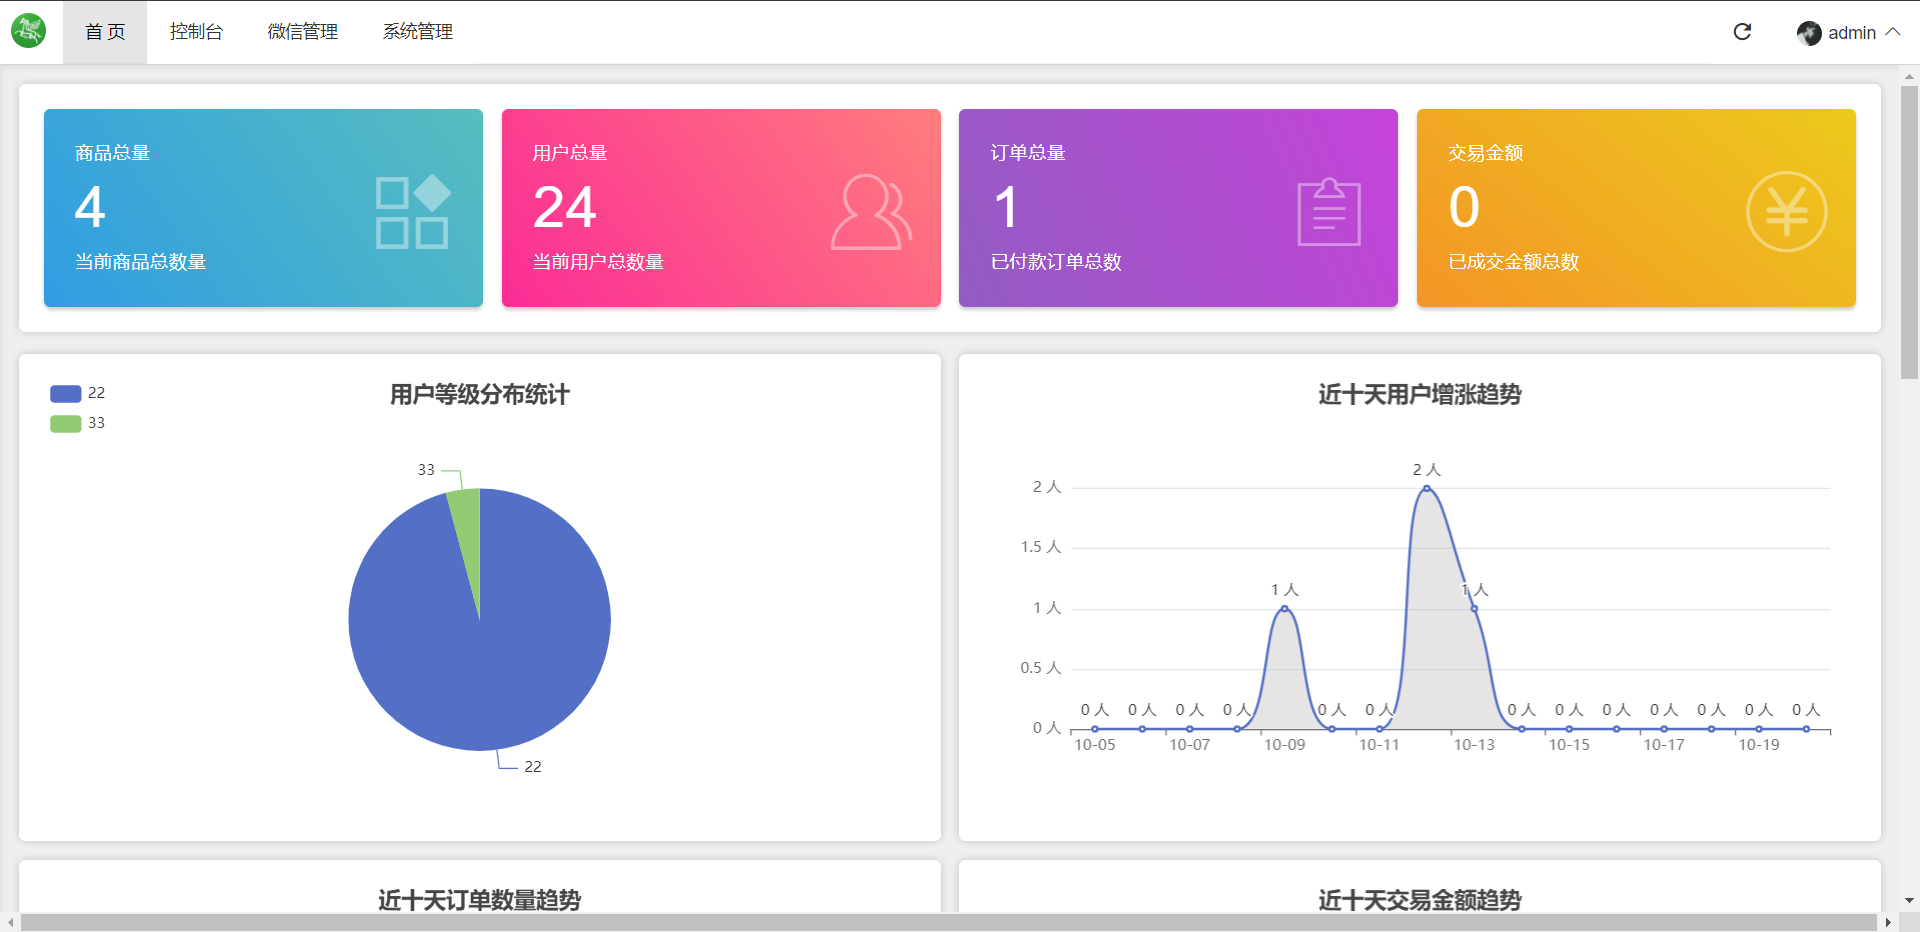Click the 近十天交易金额趋势 title
This screenshot has height=932, width=1920.
coord(1420,900)
